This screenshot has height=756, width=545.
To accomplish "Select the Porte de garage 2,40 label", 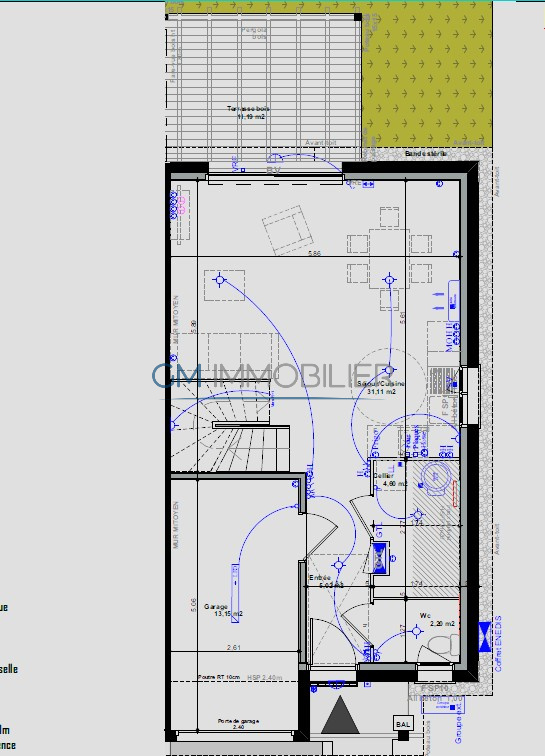I will [x=238, y=724].
